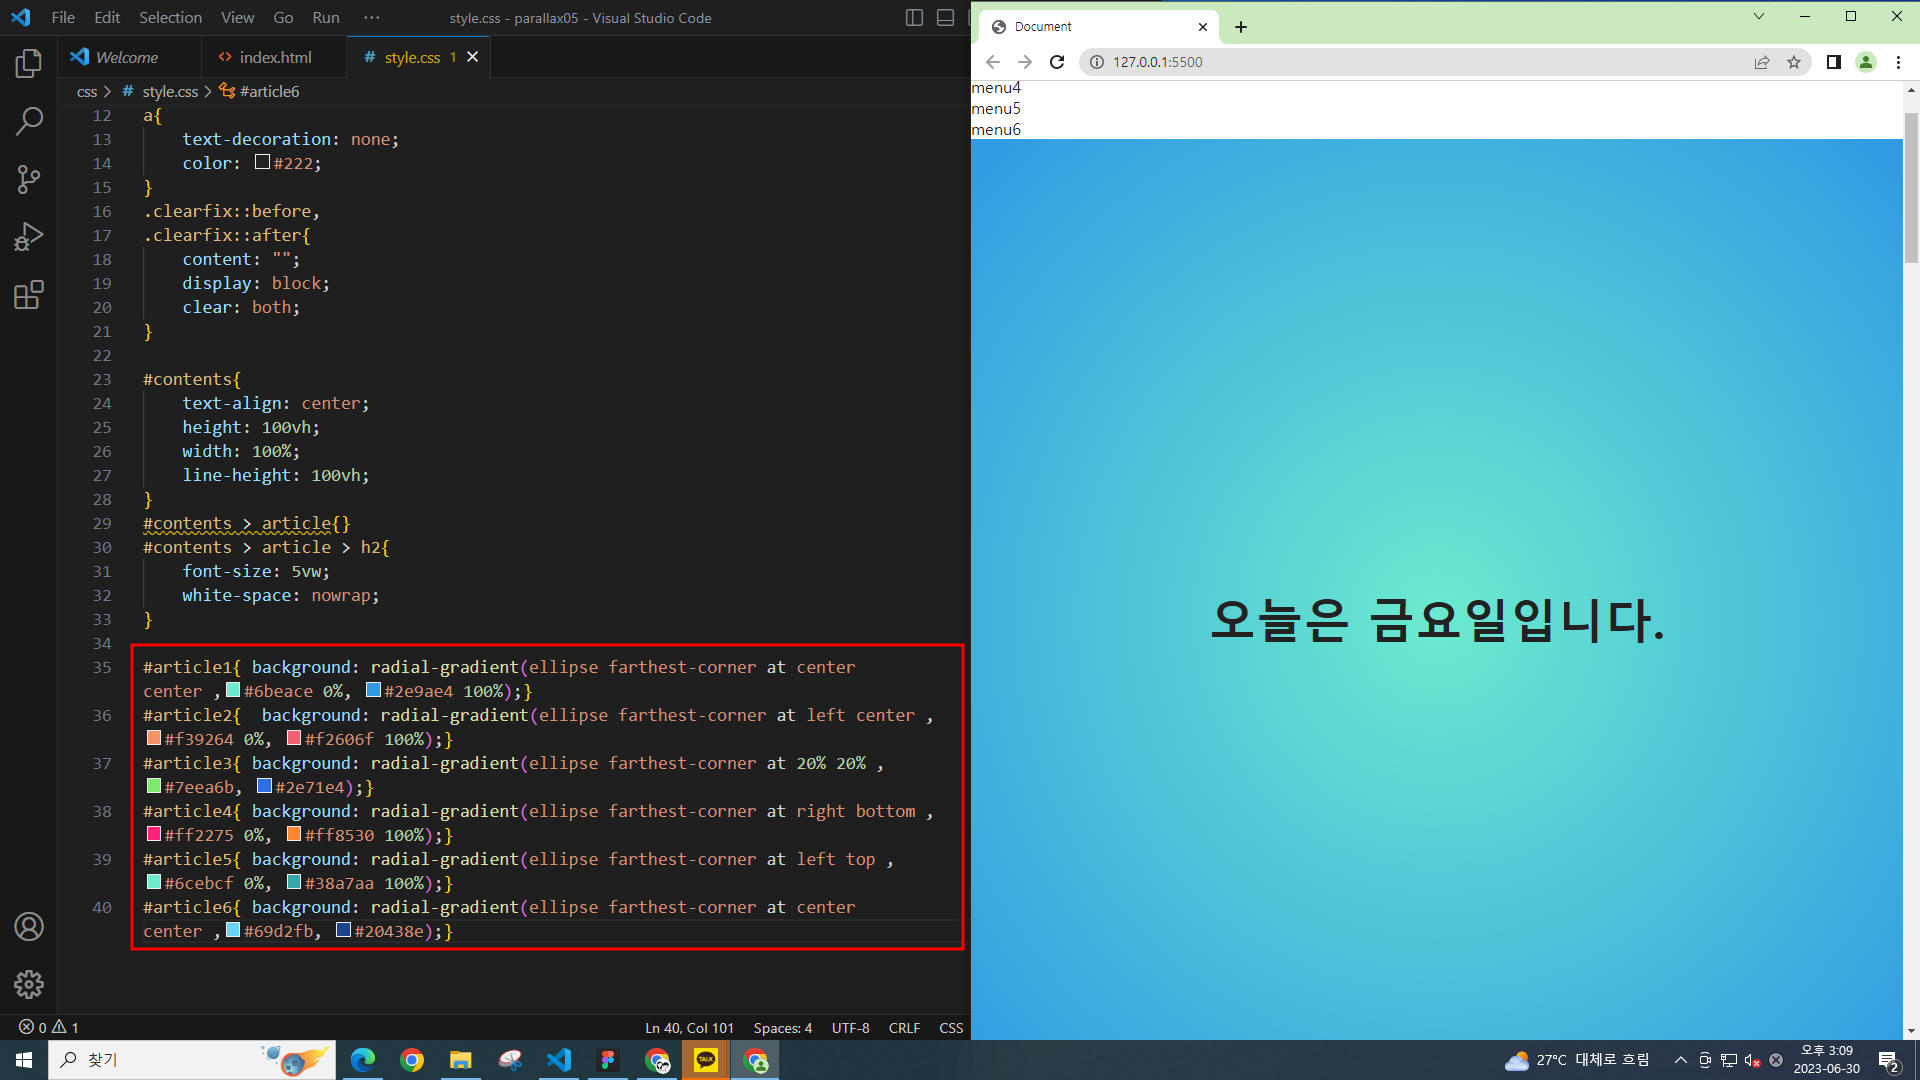Viewport: 1920px width, 1080px height.
Task: Expand the additional menus ellipsis in the menu bar
Action: click(x=372, y=18)
